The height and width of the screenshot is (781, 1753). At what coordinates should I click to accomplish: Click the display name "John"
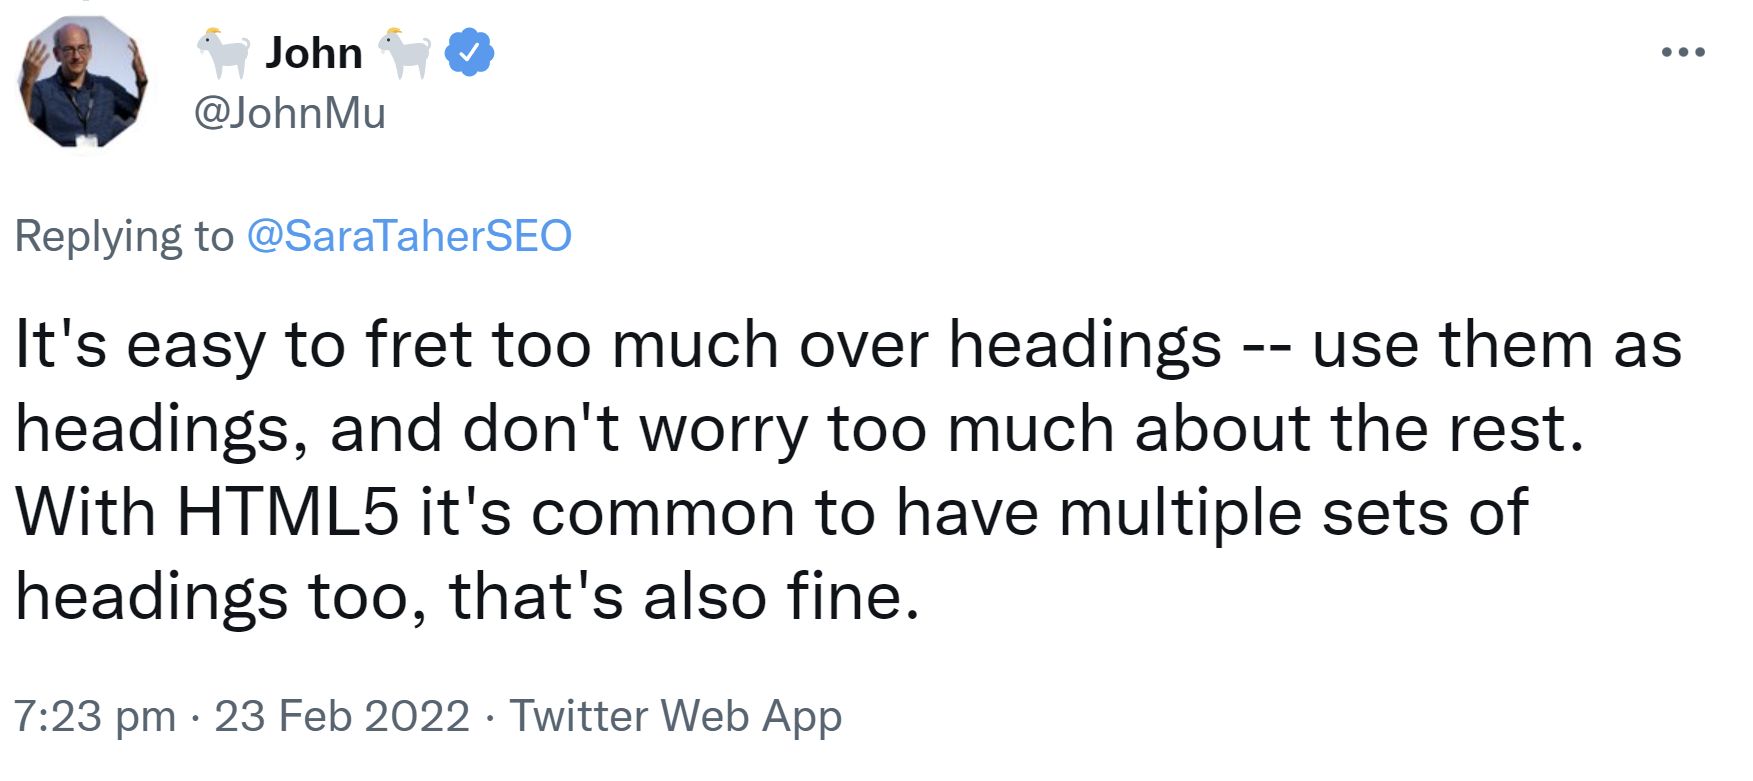tap(314, 52)
